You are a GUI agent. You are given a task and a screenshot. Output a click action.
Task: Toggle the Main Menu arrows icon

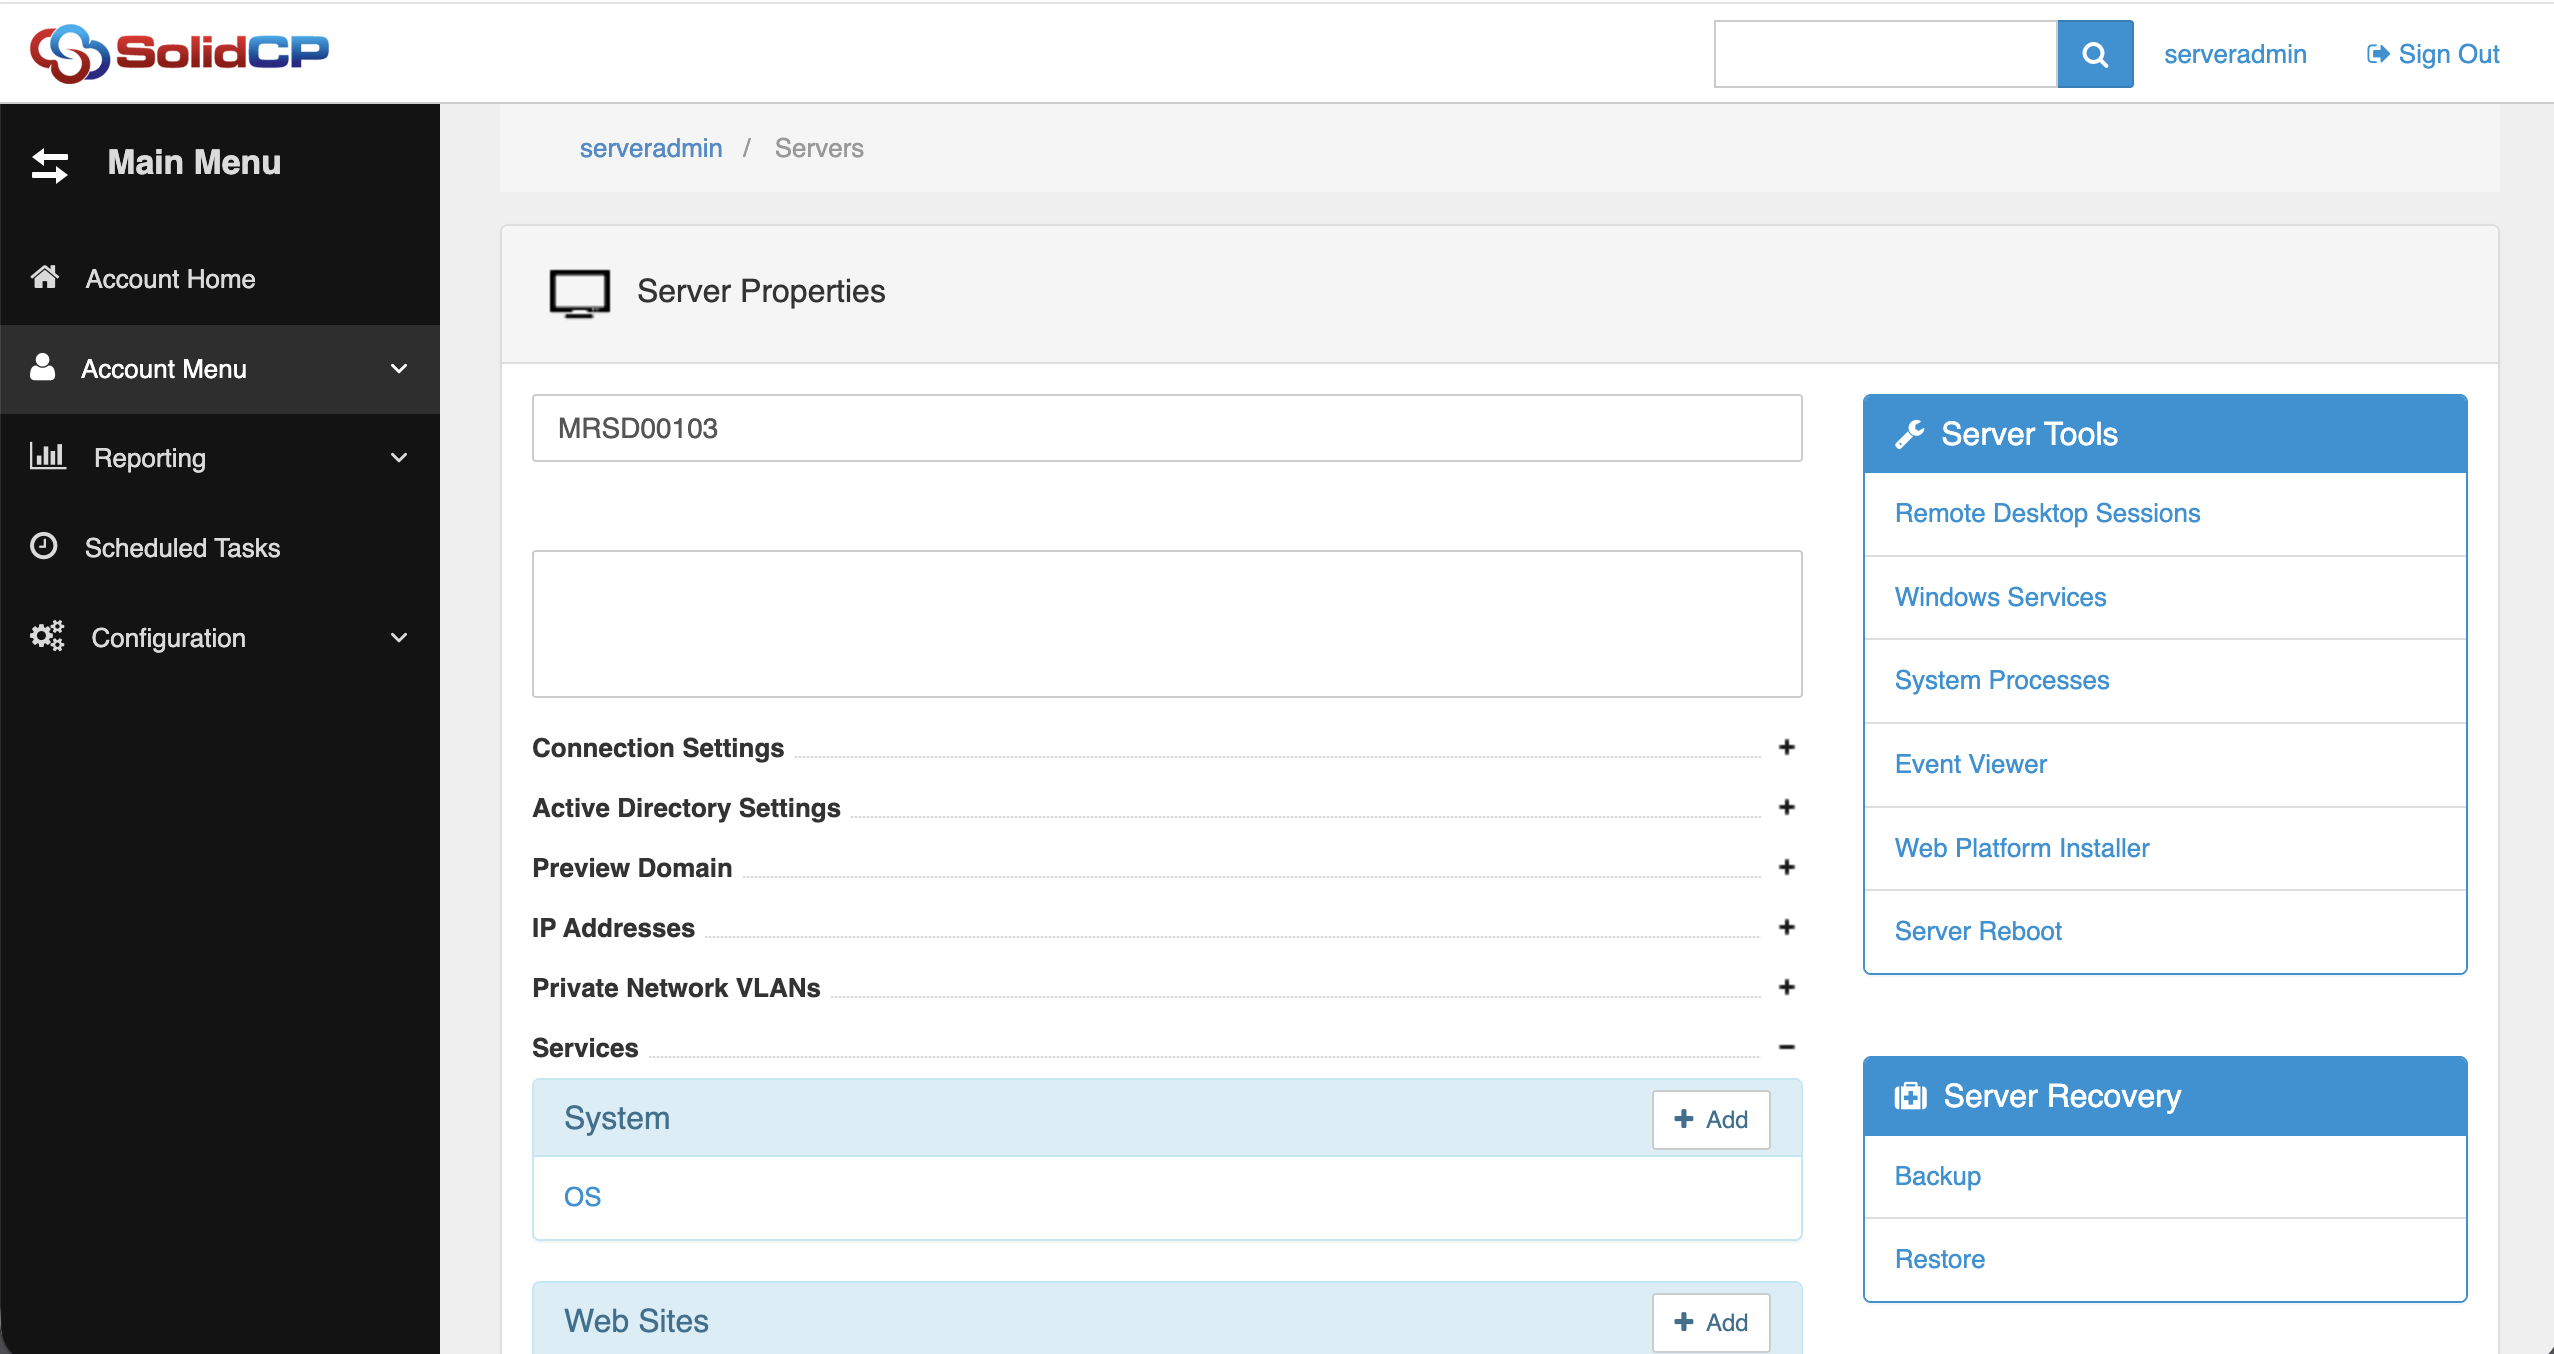tap(50, 165)
